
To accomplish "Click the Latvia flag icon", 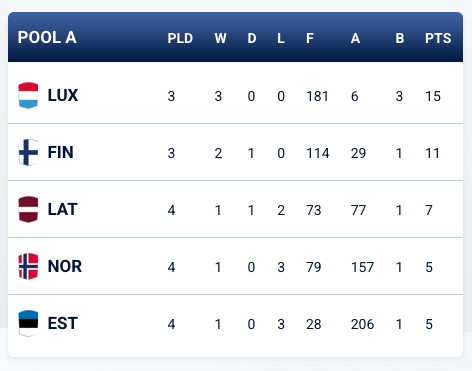I will [28, 209].
